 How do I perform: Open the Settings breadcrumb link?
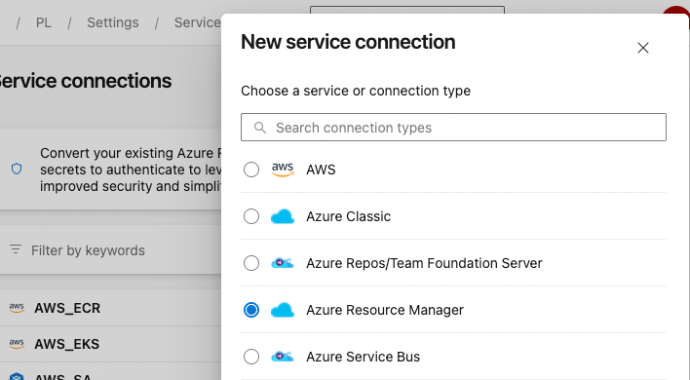[113, 22]
